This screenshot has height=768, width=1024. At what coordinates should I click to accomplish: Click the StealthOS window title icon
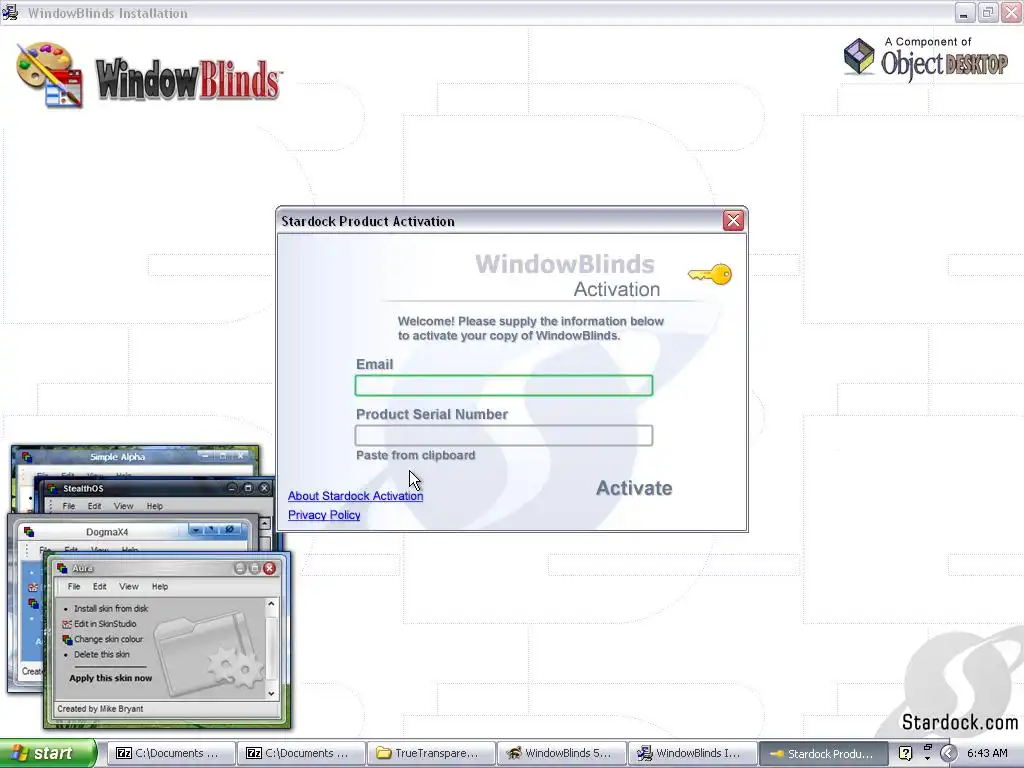(52, 488)
